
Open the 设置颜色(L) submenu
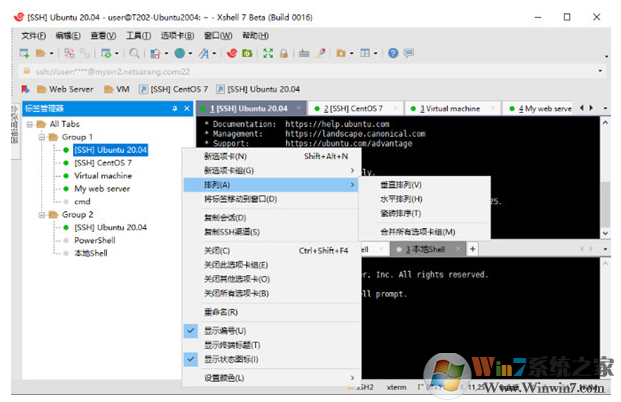tap(272, 378)
